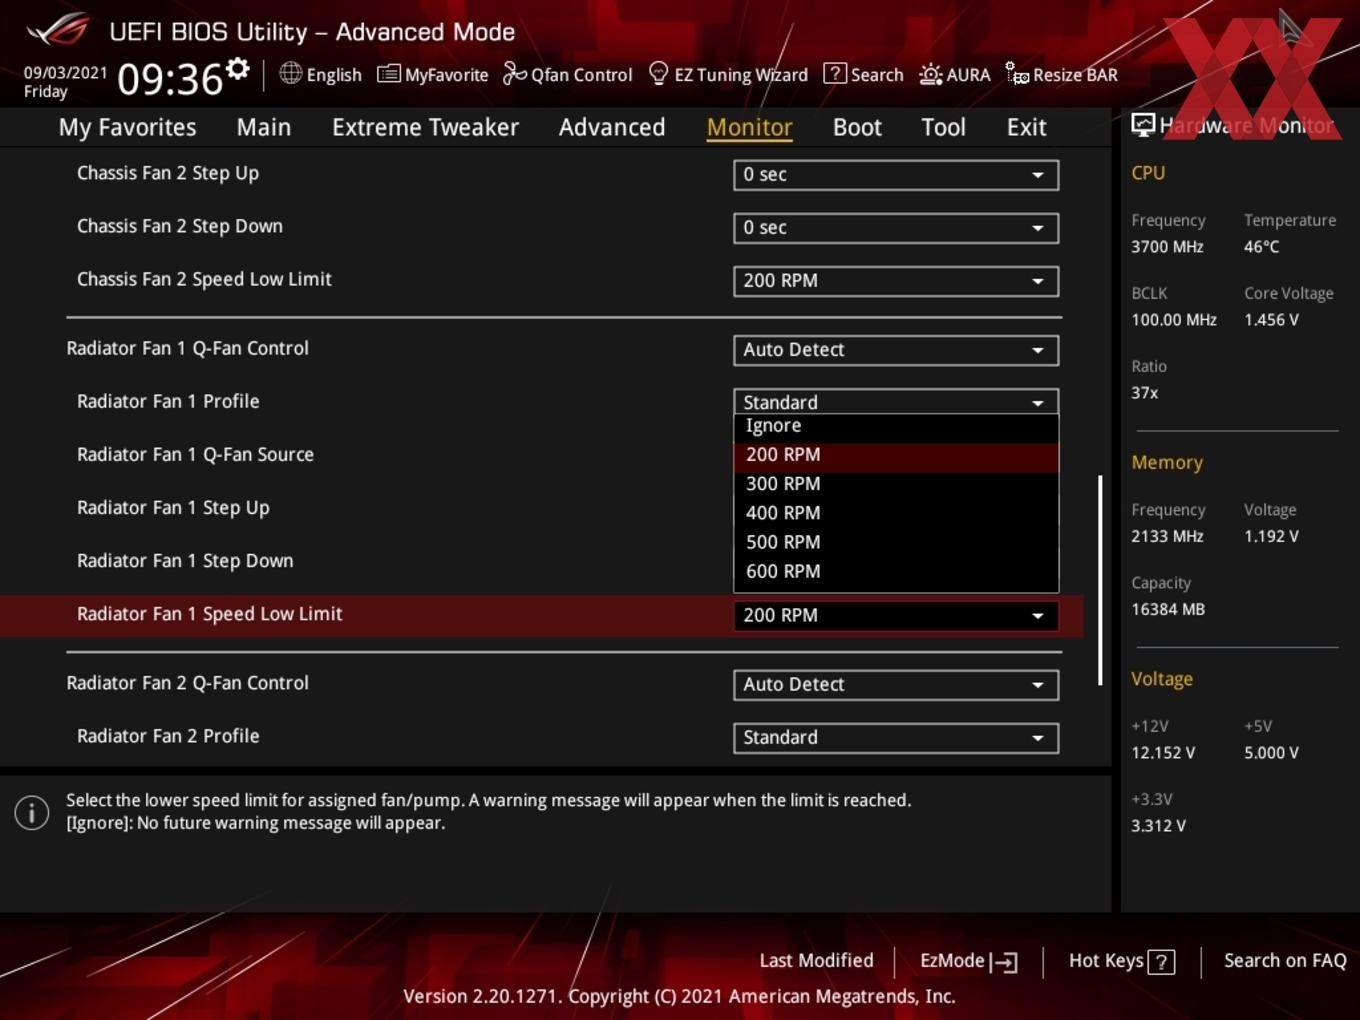Go to the Advanced tab
Screen dimensions: 1360x1020
pyautogui.click(x=612, y=127)
